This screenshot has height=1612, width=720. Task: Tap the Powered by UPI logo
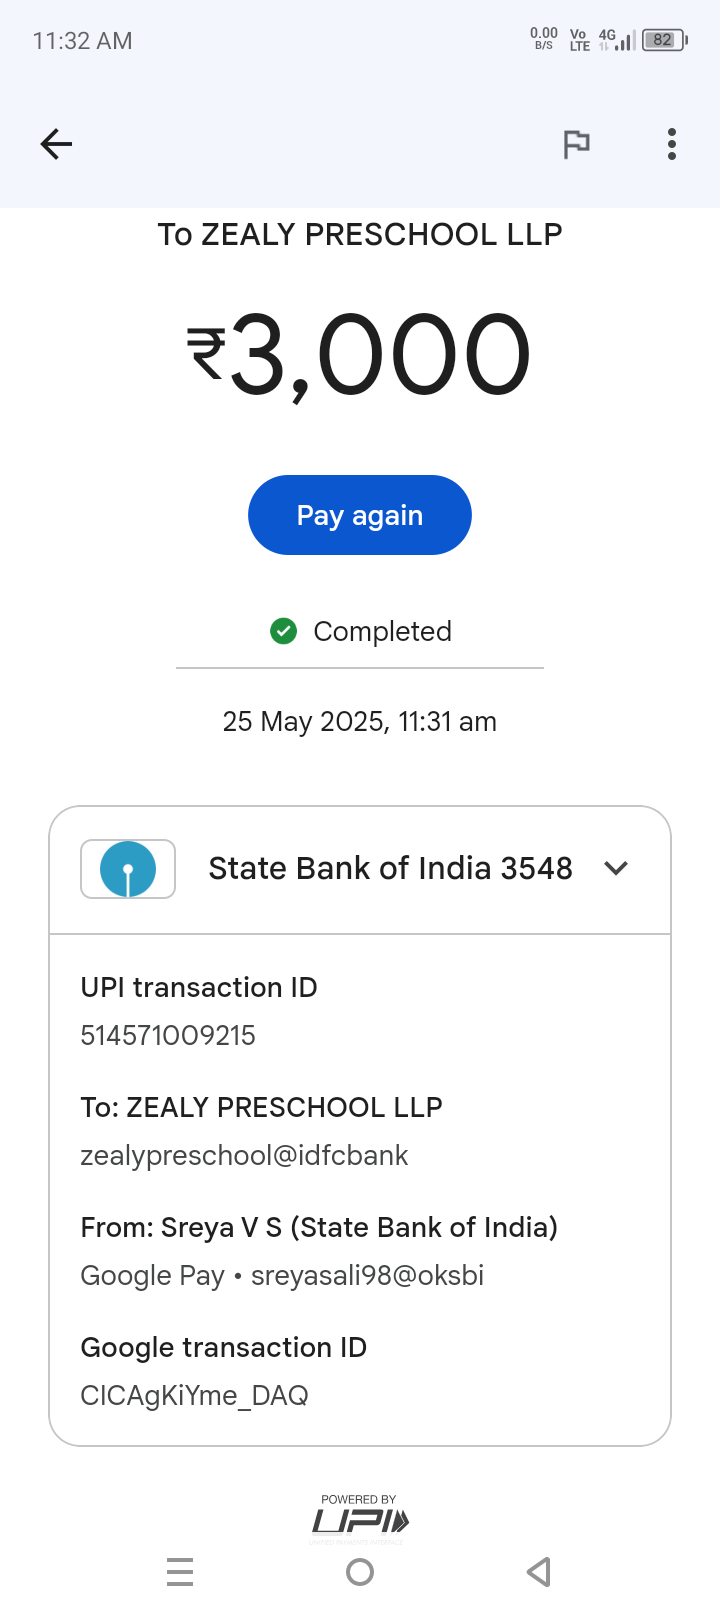click(360, 1518)
